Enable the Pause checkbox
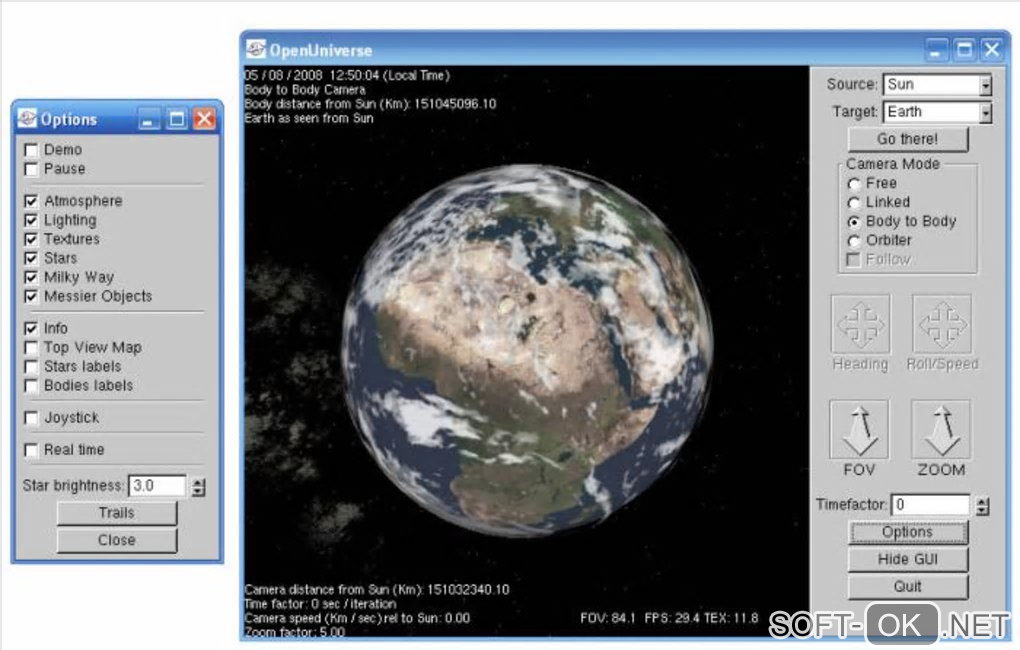Viewport: 1020px width, 650px height. (x=31, y=170)
